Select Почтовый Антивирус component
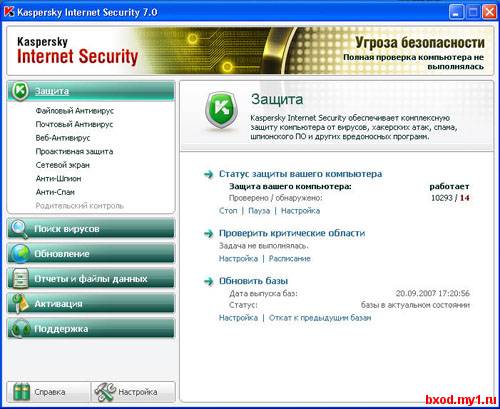This screenshot has width=500, height=409. pos(74,124)
